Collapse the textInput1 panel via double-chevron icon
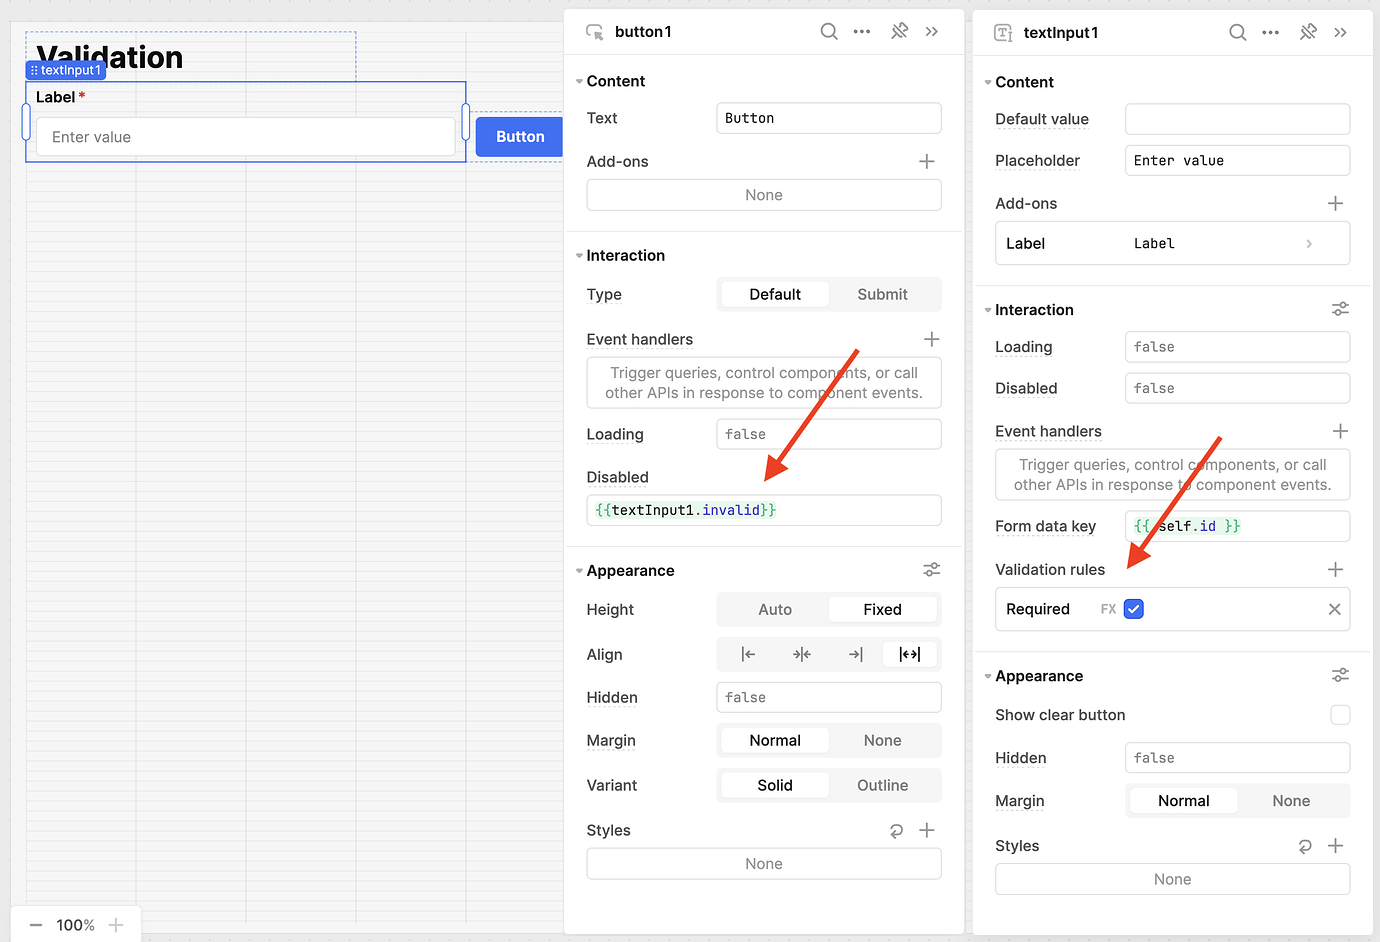Viewport: 1380px width, 942px height. [1341, 32]
